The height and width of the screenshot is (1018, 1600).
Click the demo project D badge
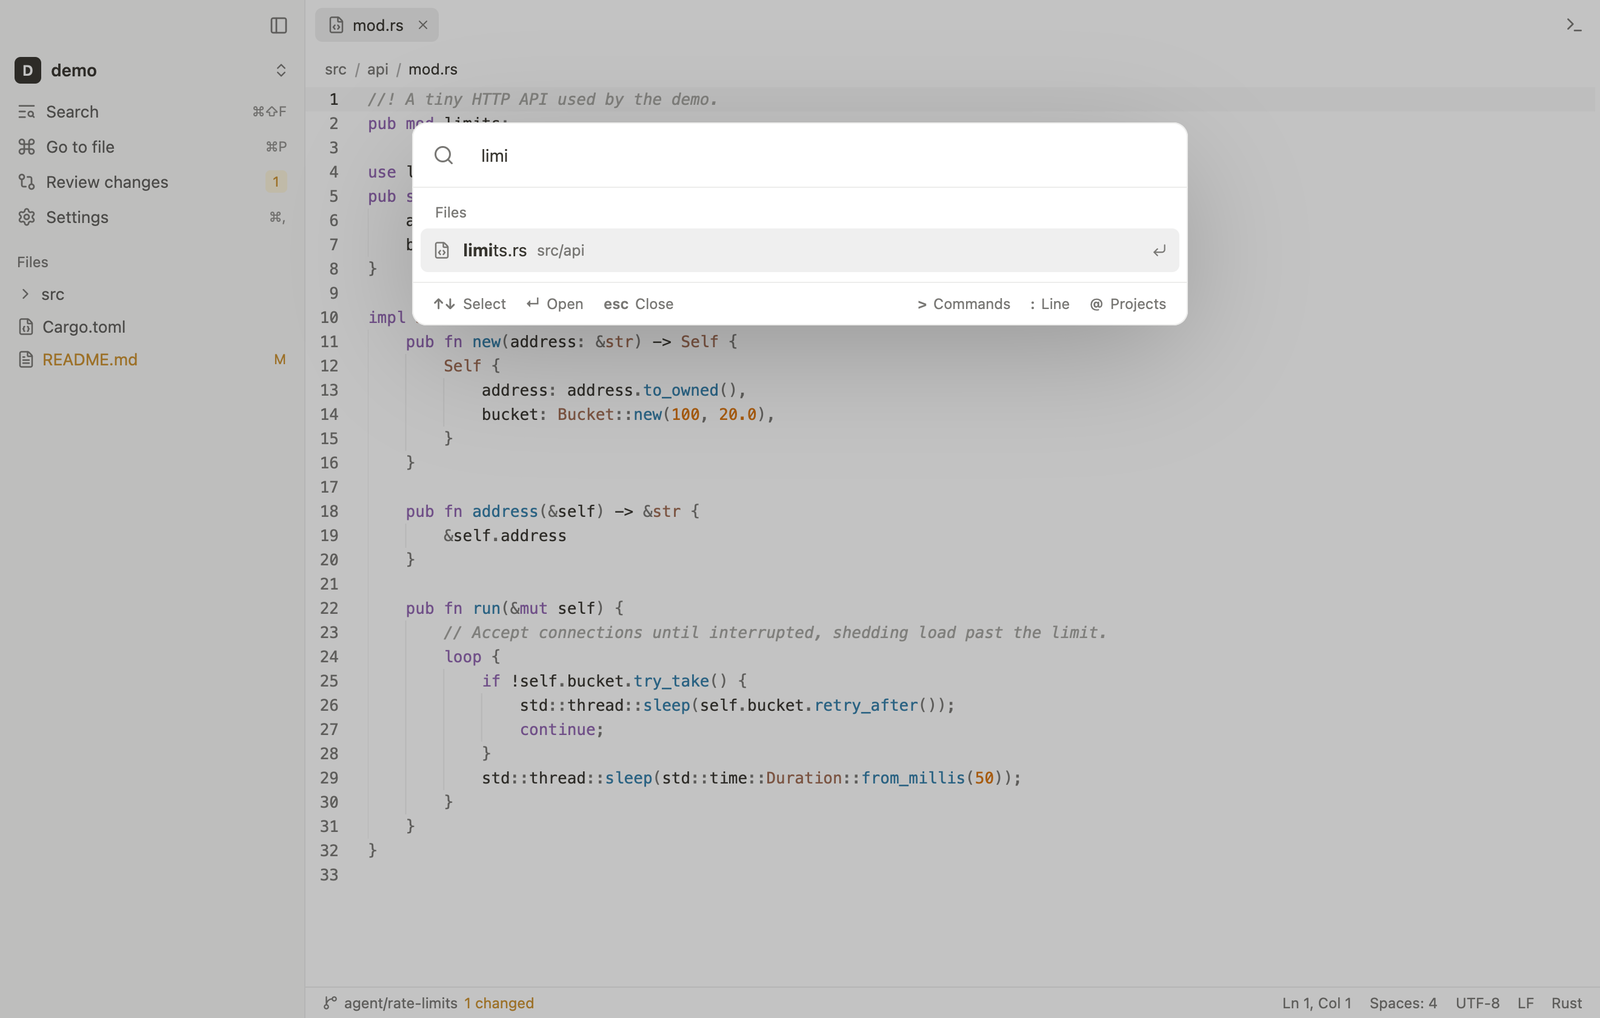[x=28, y=70]
